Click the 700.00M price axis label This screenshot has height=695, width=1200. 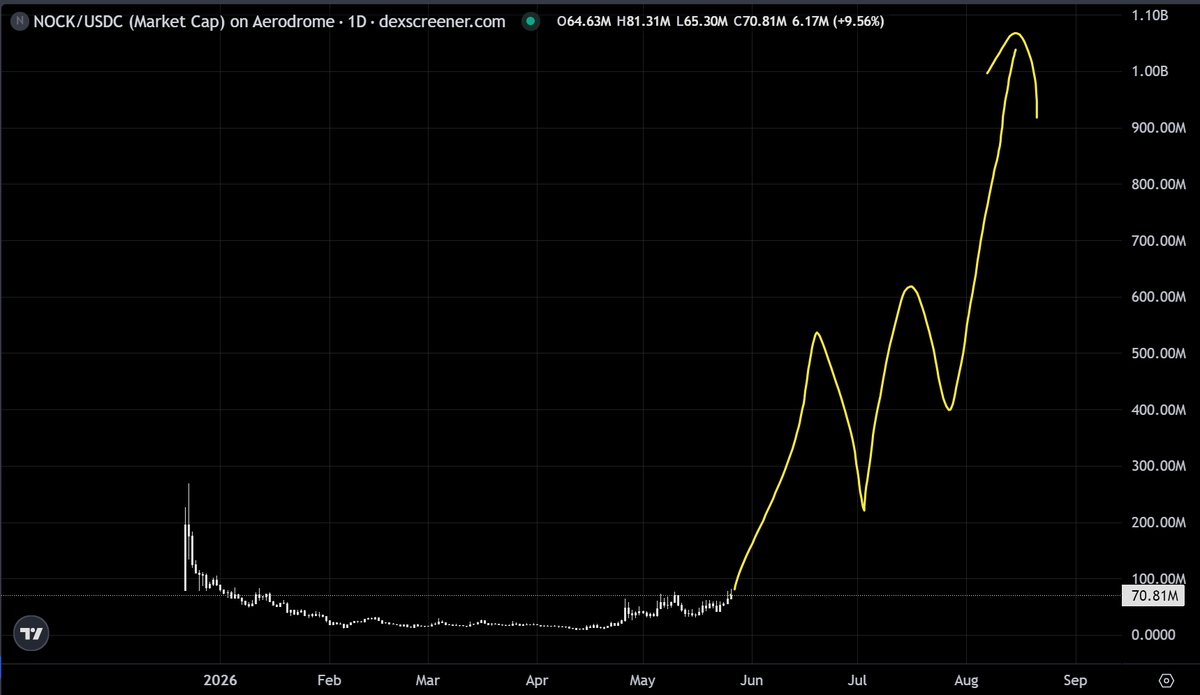[1158, 241]
